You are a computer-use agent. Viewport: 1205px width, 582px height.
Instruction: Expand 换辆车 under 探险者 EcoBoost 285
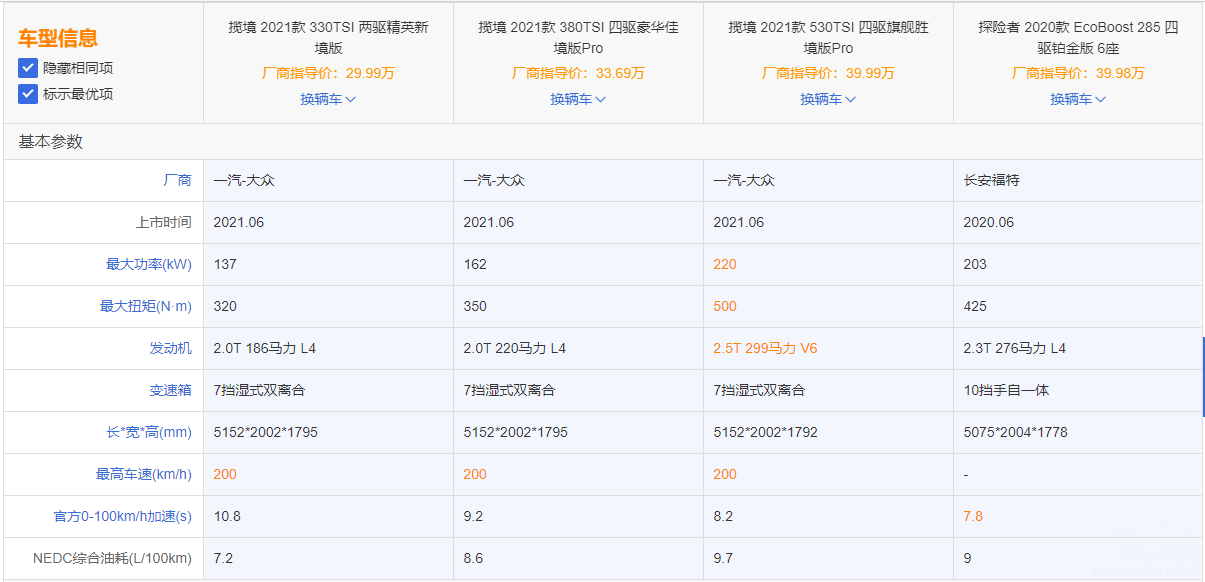[1078, 99]
